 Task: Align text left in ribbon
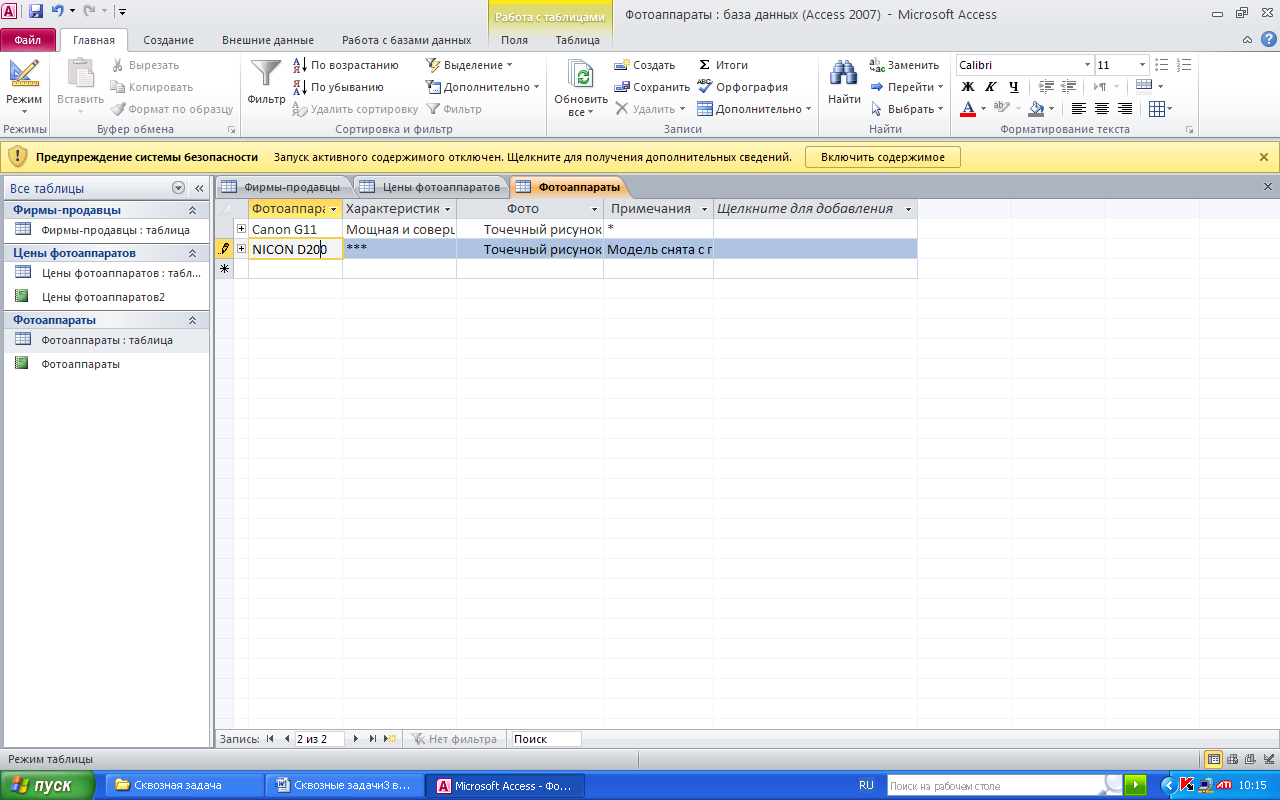click(1079, 109)
